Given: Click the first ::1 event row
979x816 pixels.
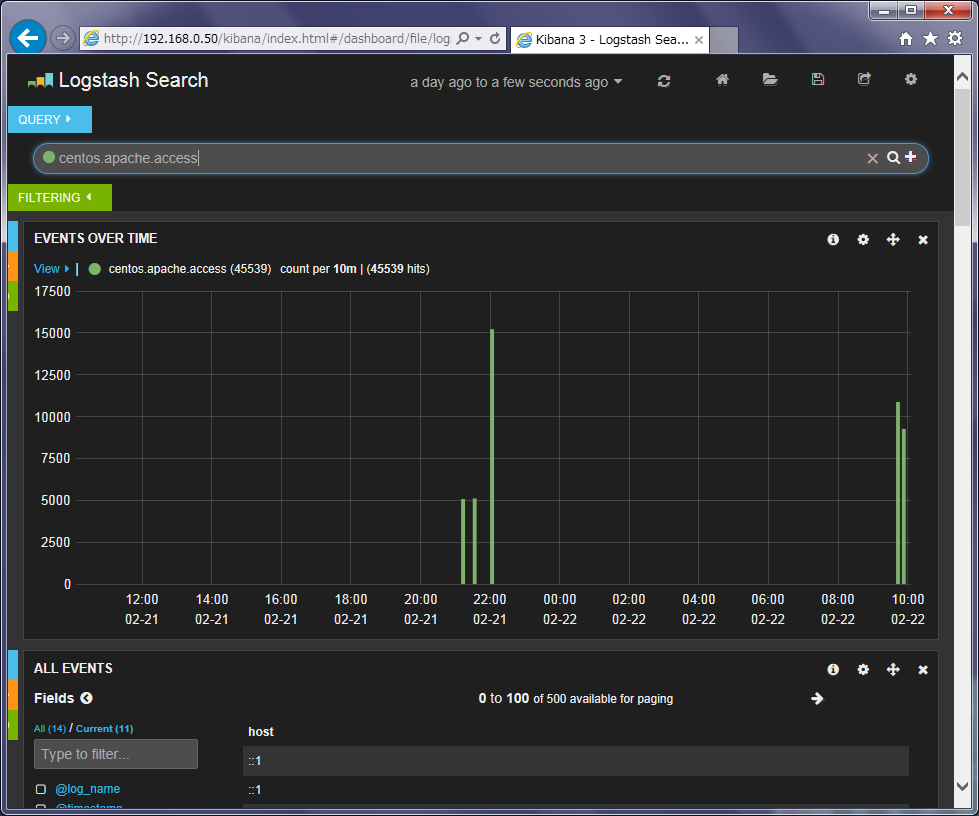Looking at the screenshot, I should point(576,761).
